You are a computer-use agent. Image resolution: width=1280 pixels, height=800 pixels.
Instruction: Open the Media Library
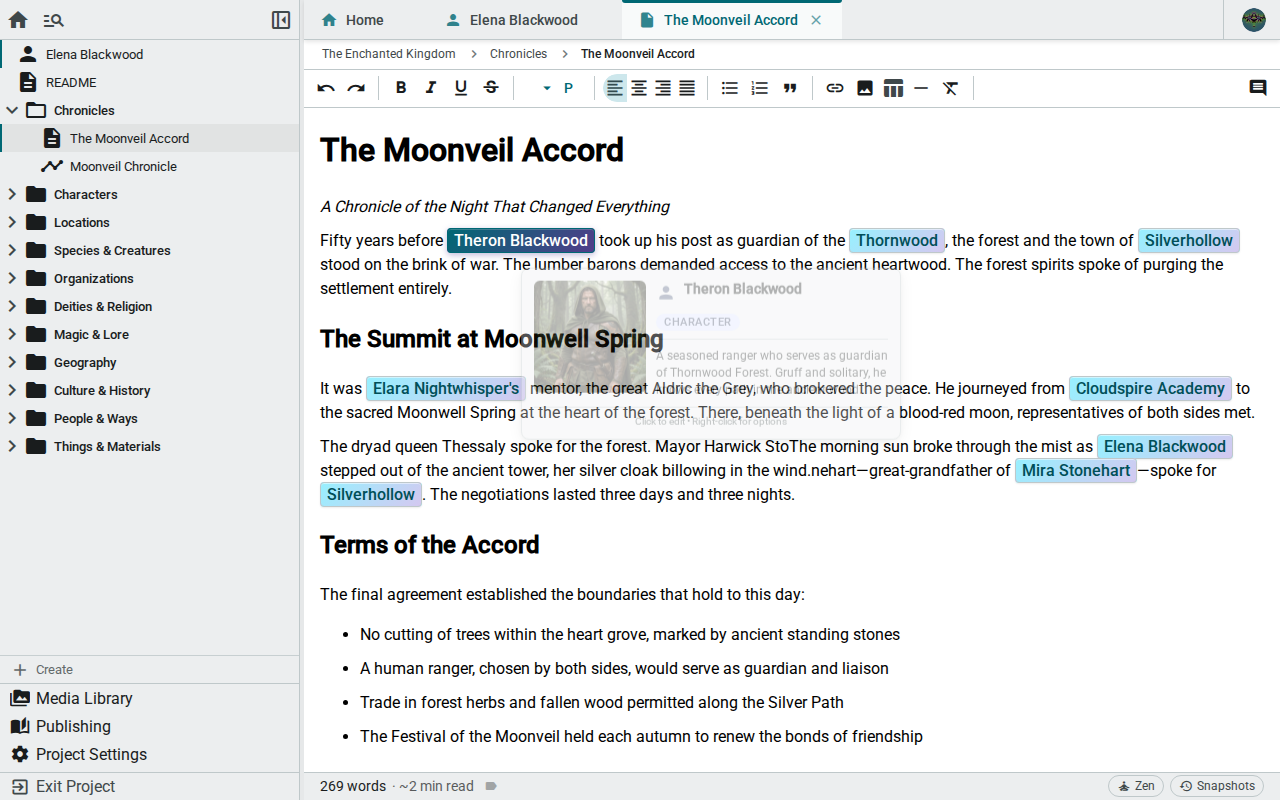pos(150,698)
